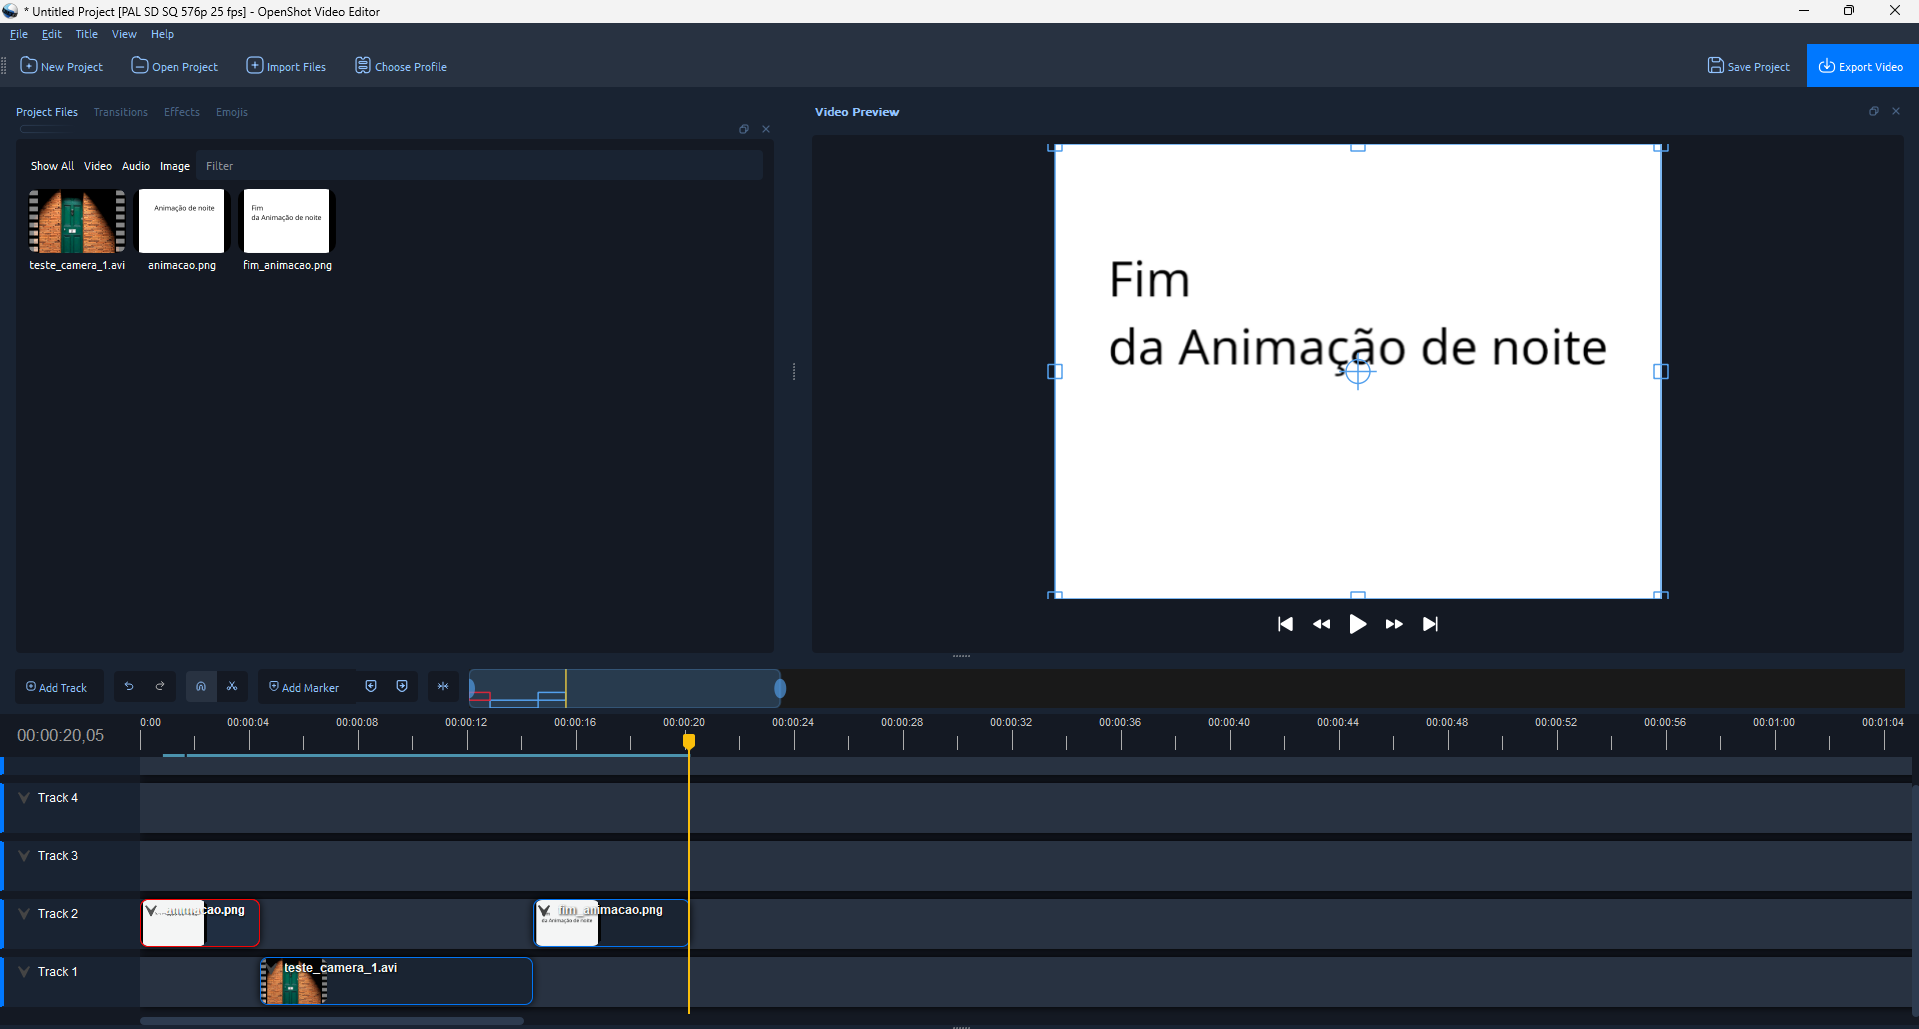Viewport: 1919px width, 1029px height.
Task: Float the Project Files panel
Action: pos(744,129)
